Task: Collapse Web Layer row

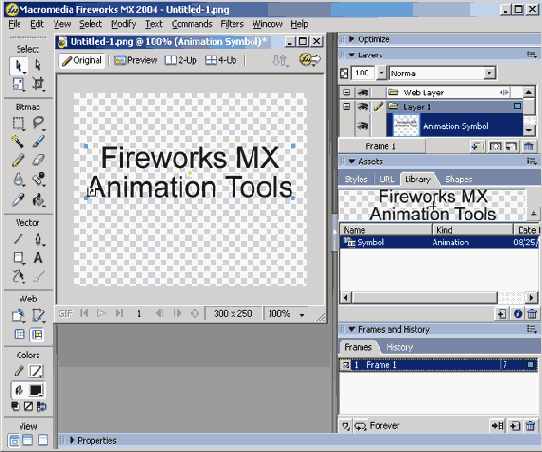Action: pyautogui.click(x=346, y=93)
